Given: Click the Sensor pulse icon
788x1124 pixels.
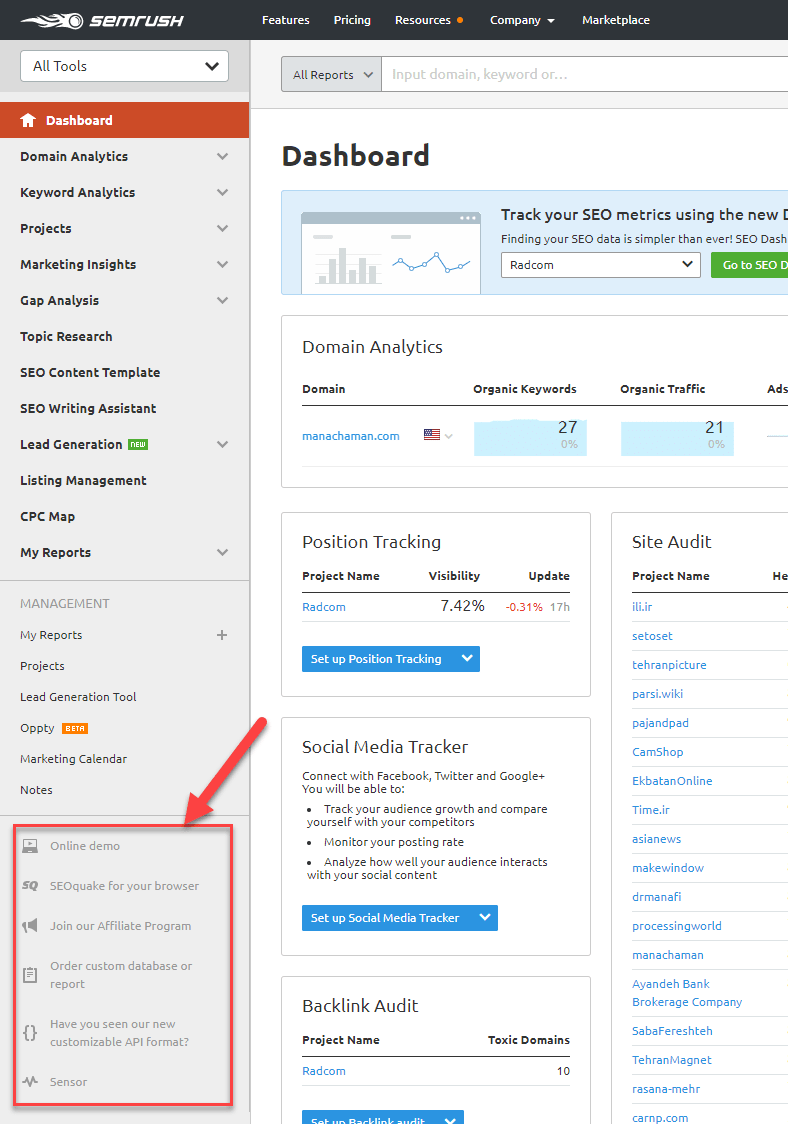Looking at the screenshot, I should (x=30, y=1082).
